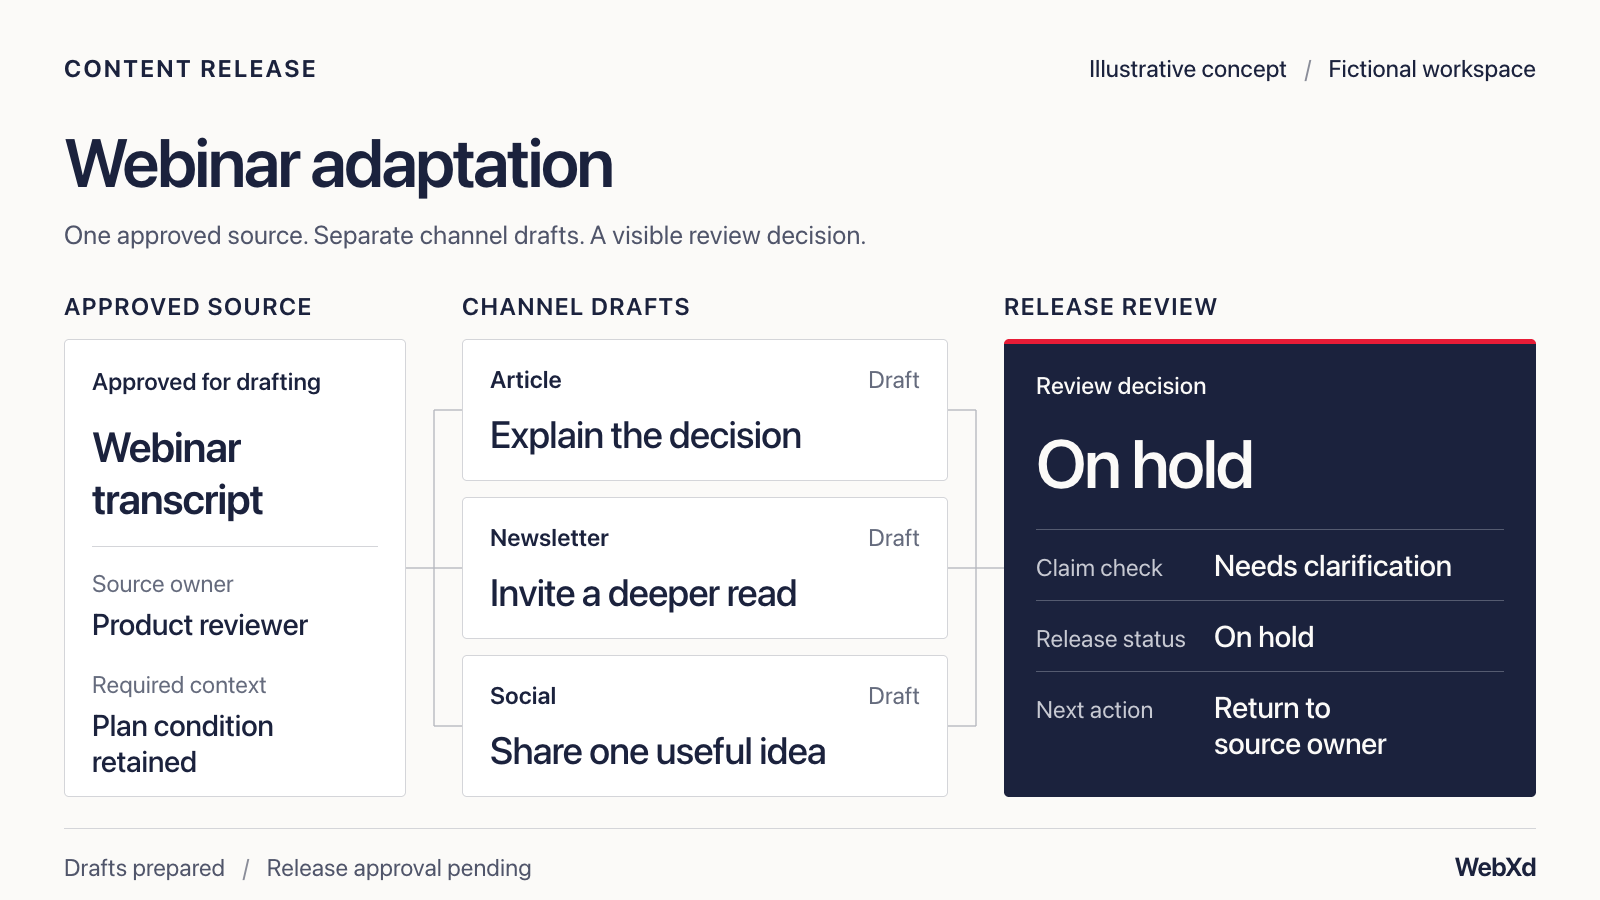Screen dimensions: 1600x900
Task: Click the 'Approved for drafting' label
Action: tap(207, 382)
